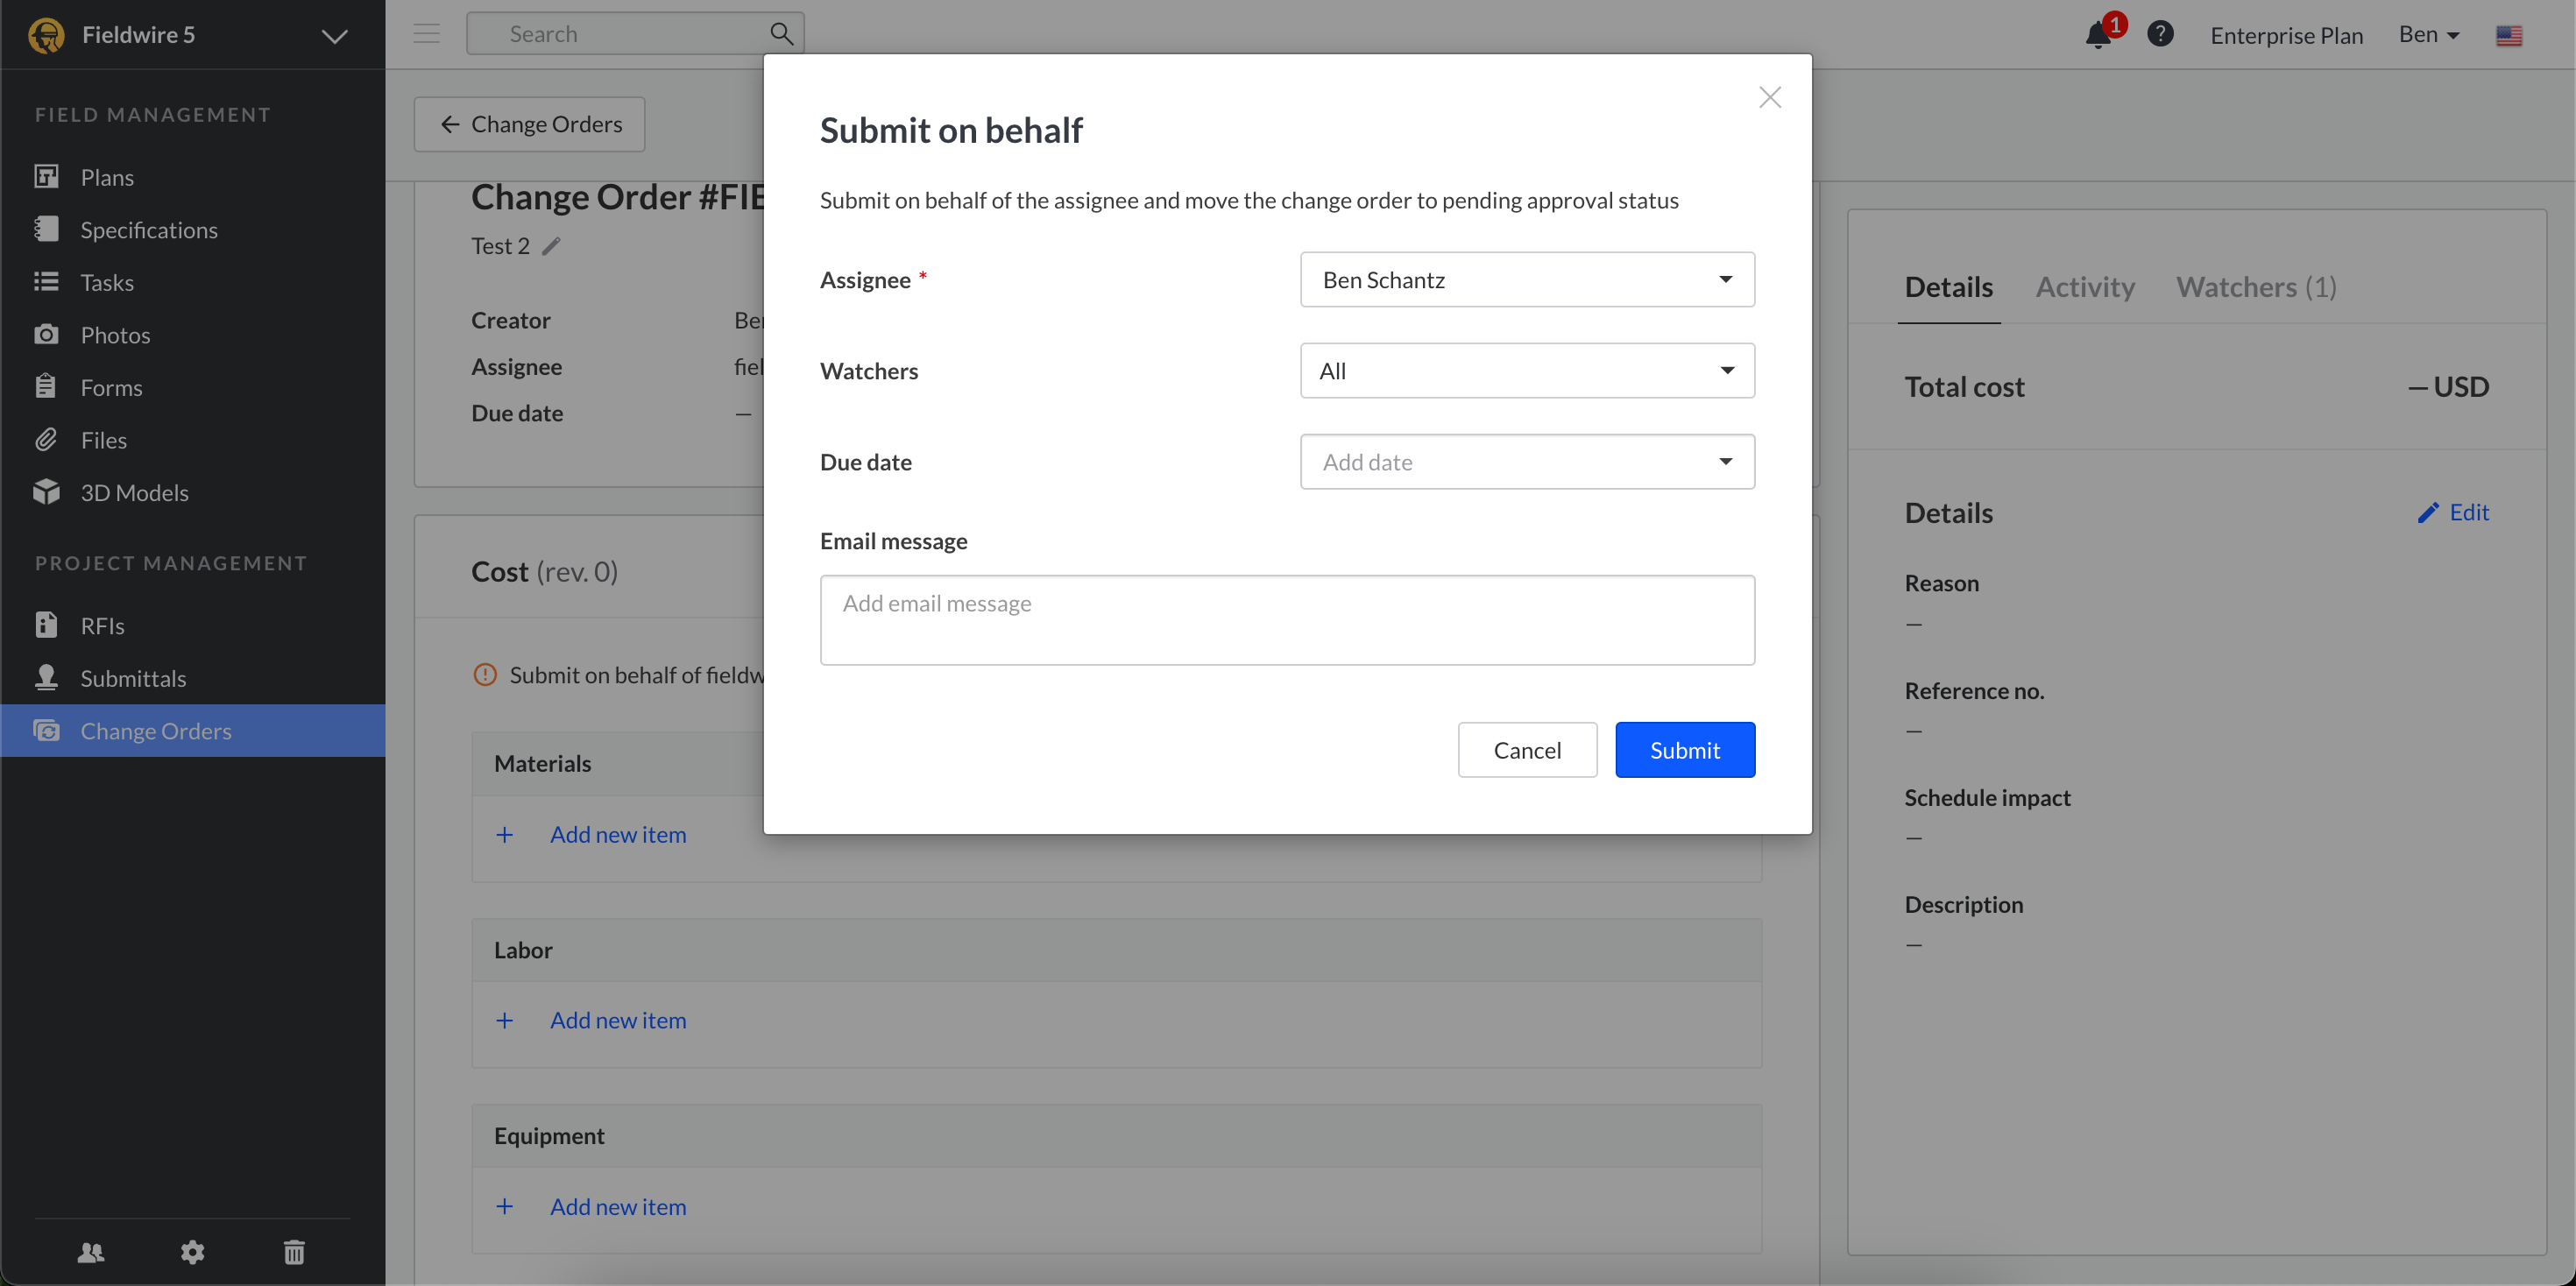Screen dimensions: 2576x1286
Task: Expand the Fieldwire 5 project chevron
Action: coord(334,36)
